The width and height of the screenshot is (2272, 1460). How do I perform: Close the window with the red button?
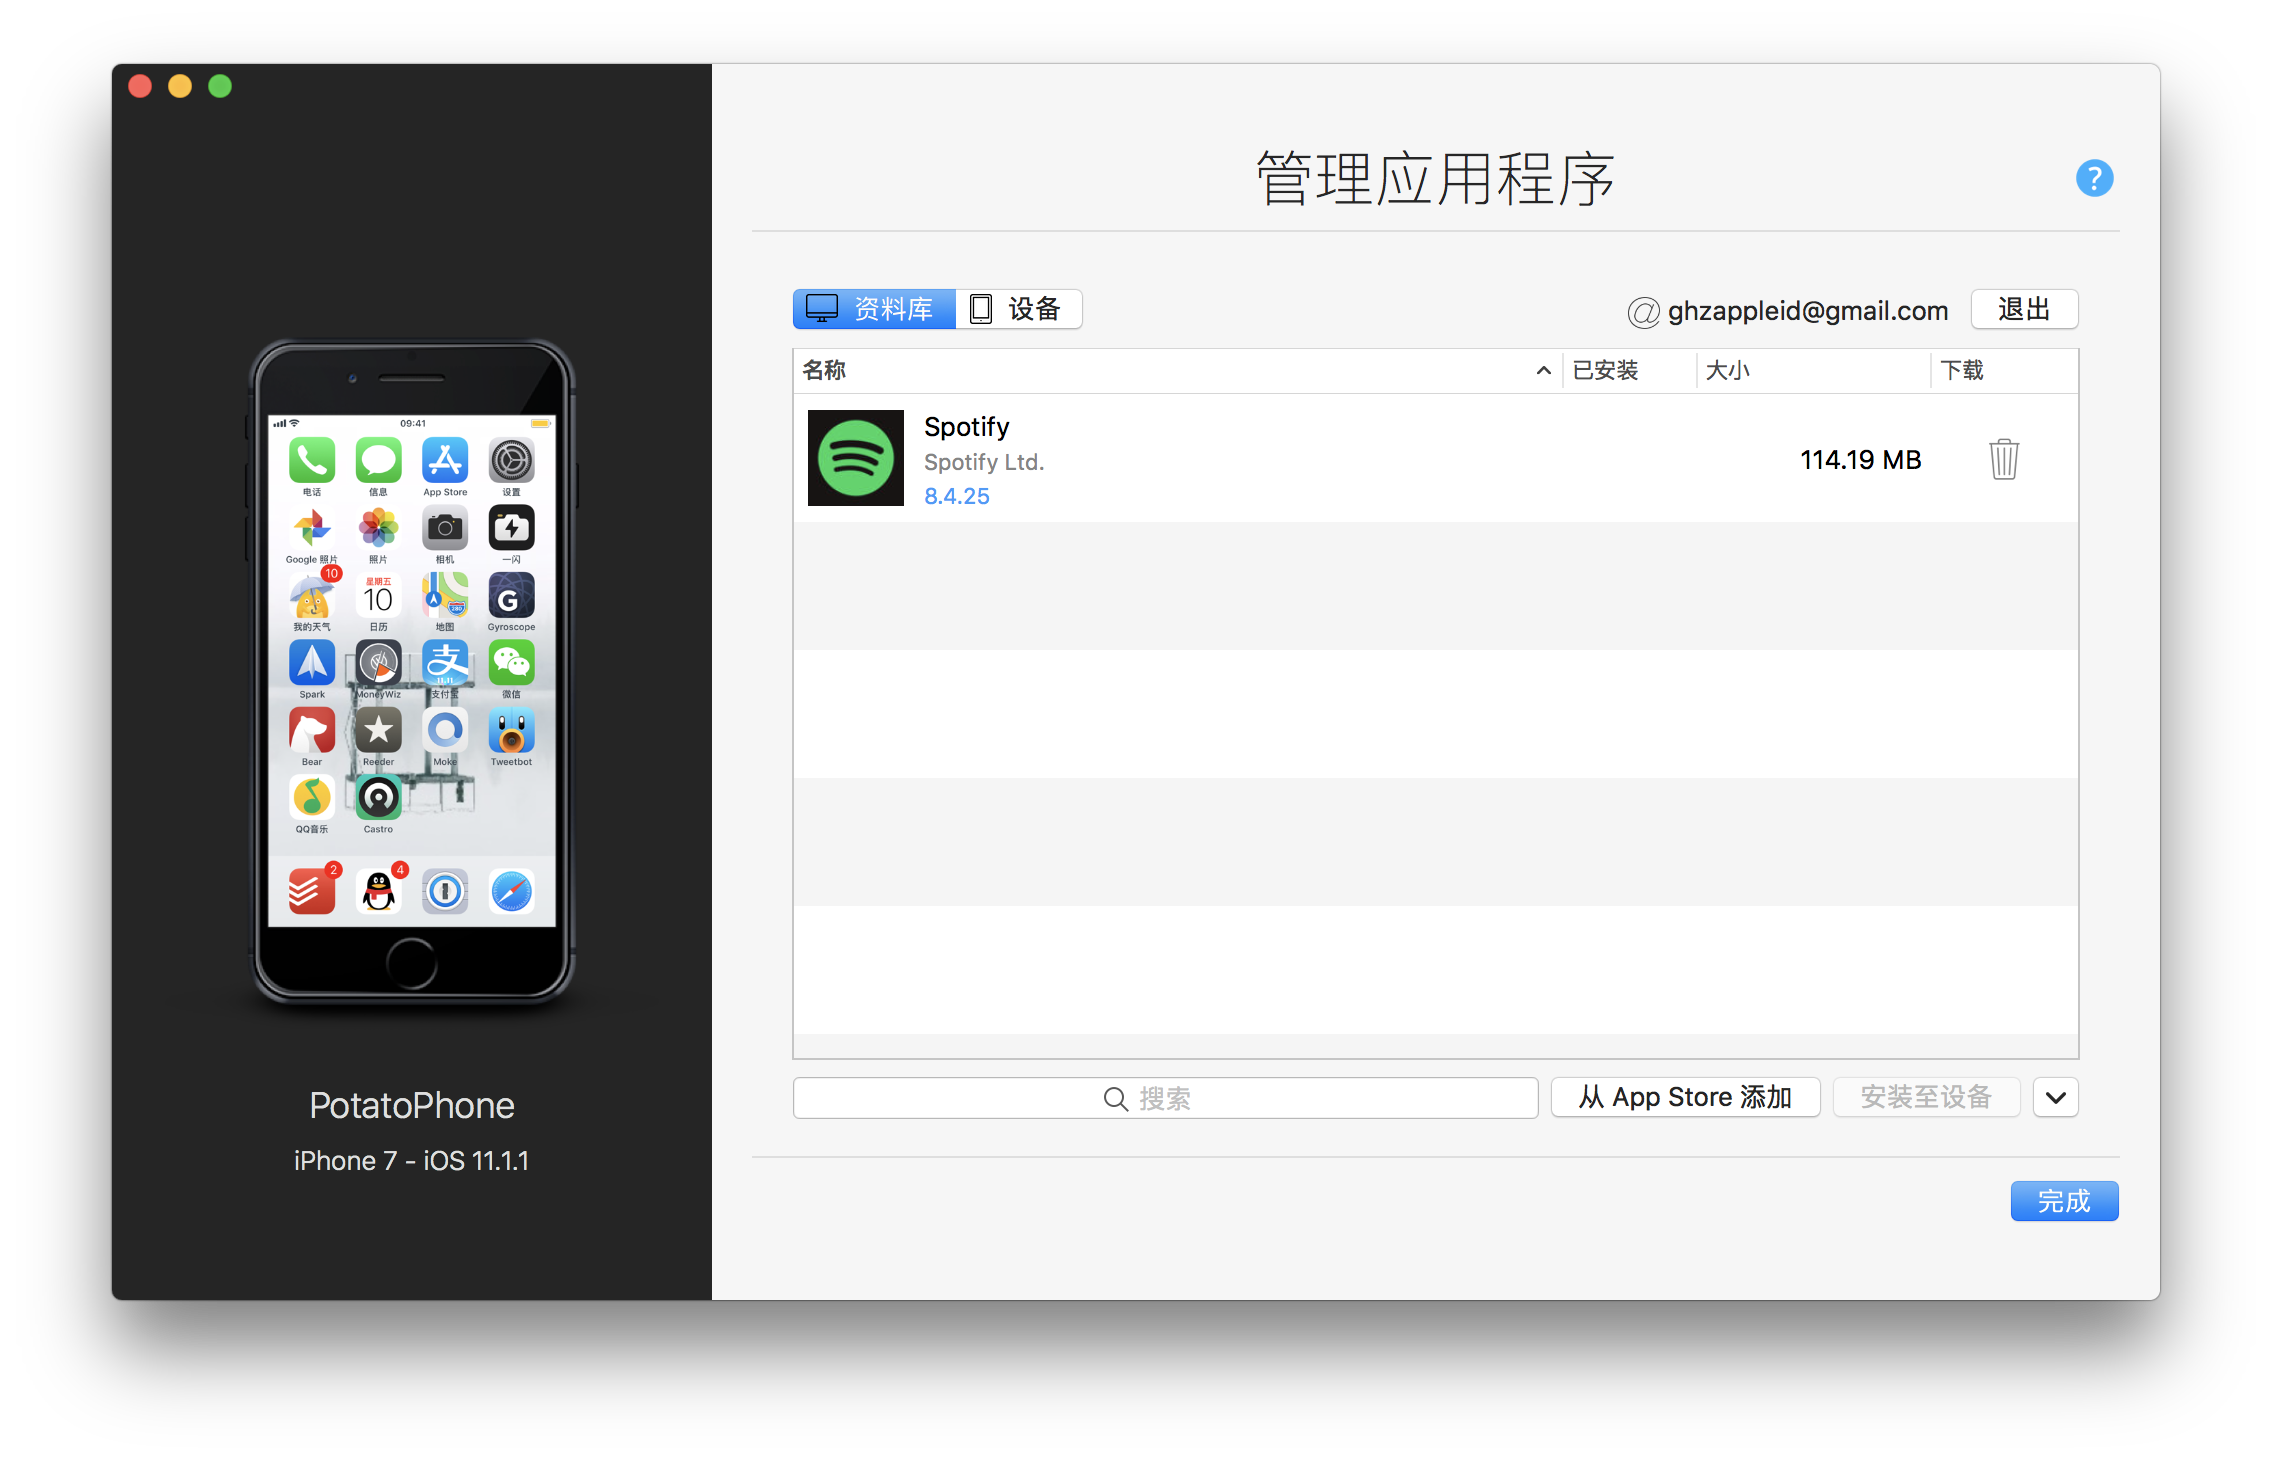click(140, 87)
